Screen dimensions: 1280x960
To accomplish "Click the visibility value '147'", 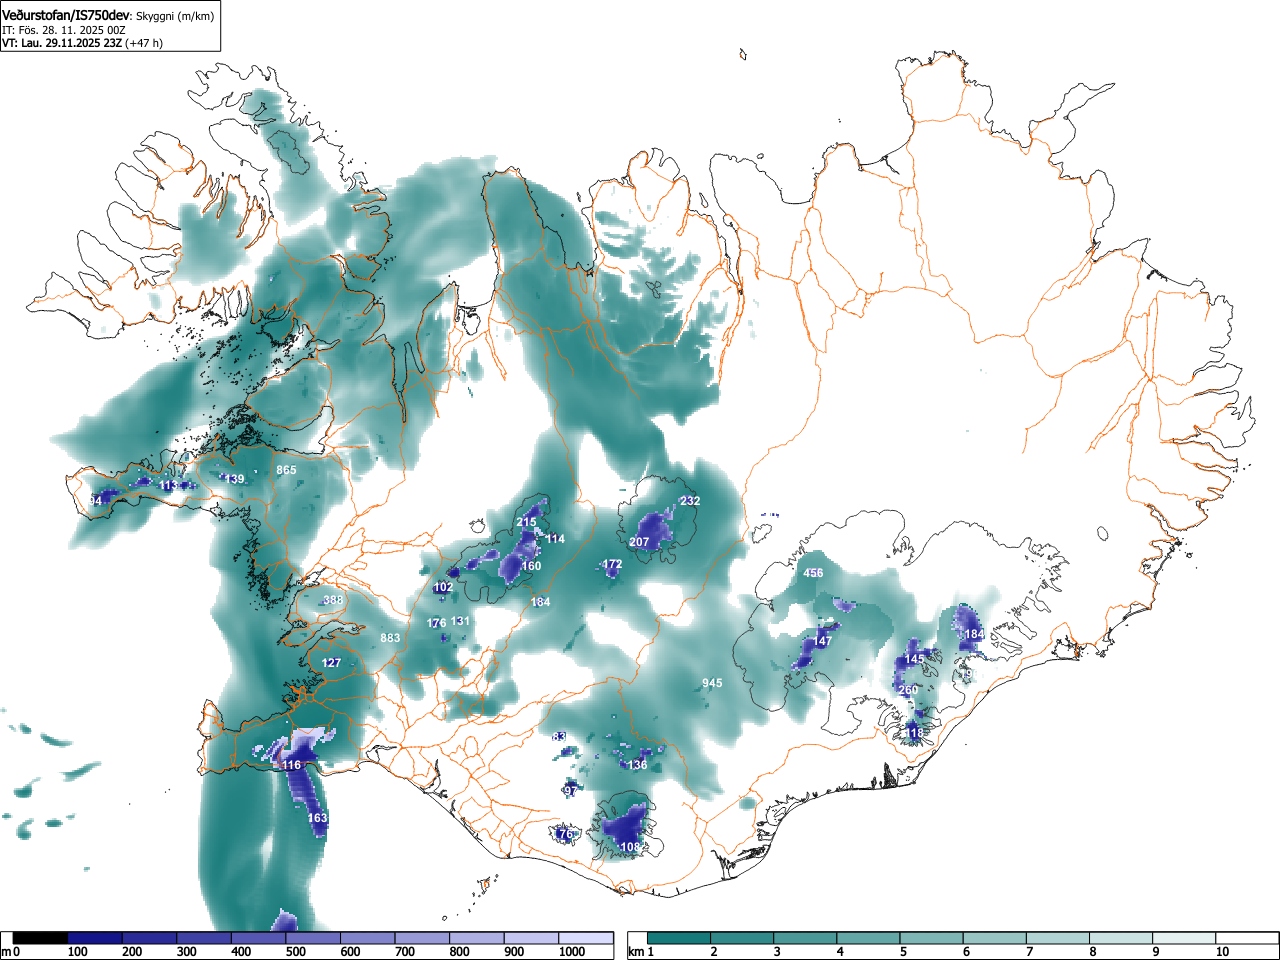I will (x=822, y=641).
